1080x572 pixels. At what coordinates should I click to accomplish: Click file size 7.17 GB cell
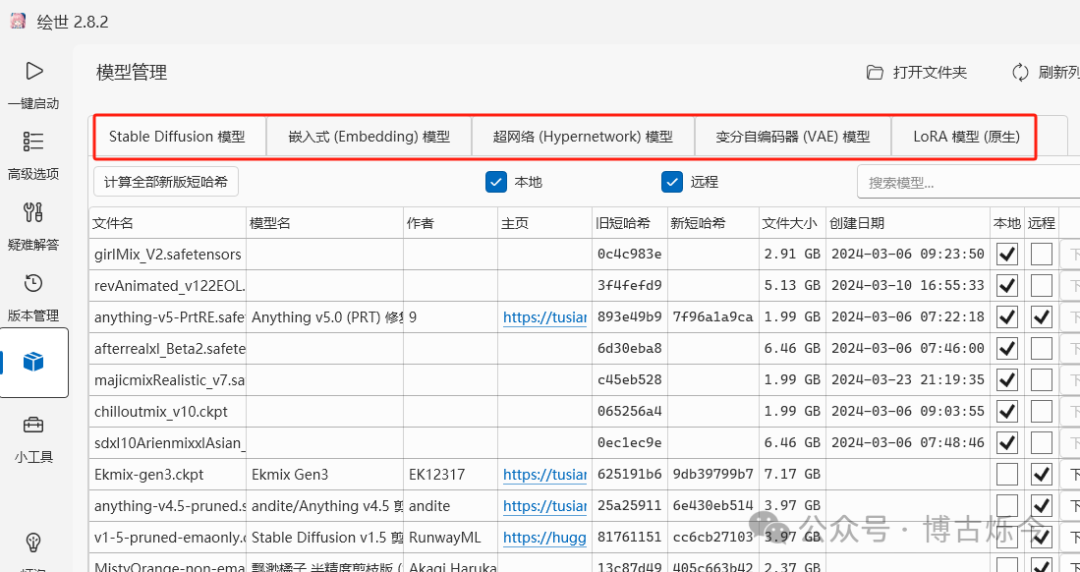[792, 474]
